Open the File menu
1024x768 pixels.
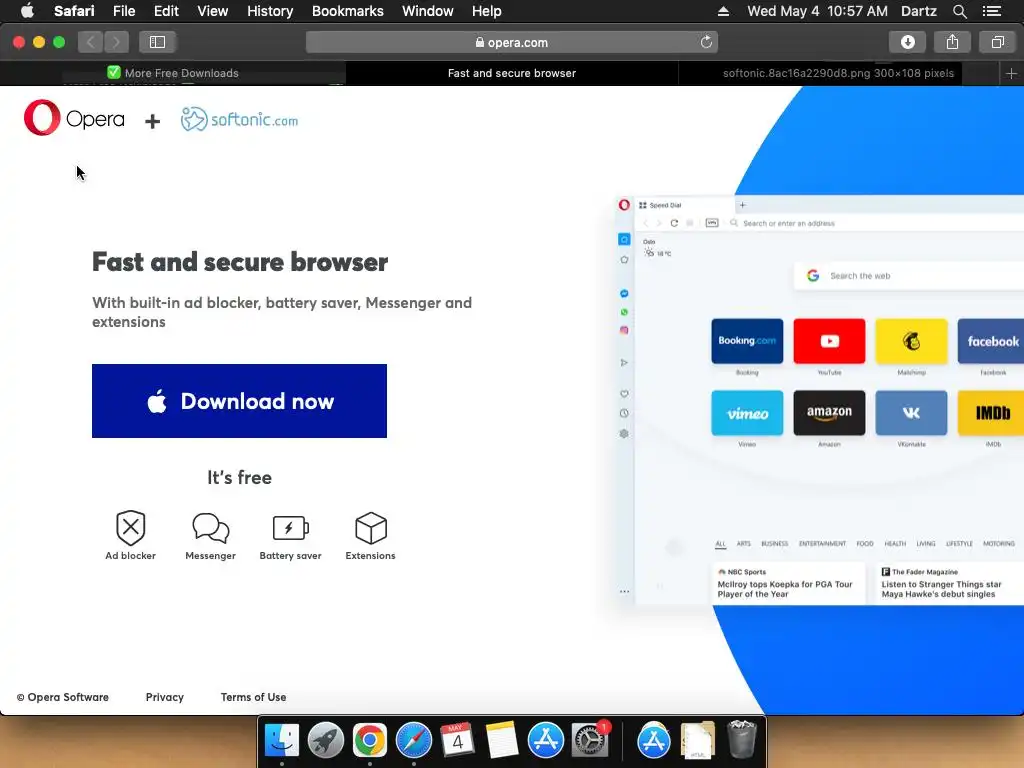pyautogui.click(x=124, y=11)
